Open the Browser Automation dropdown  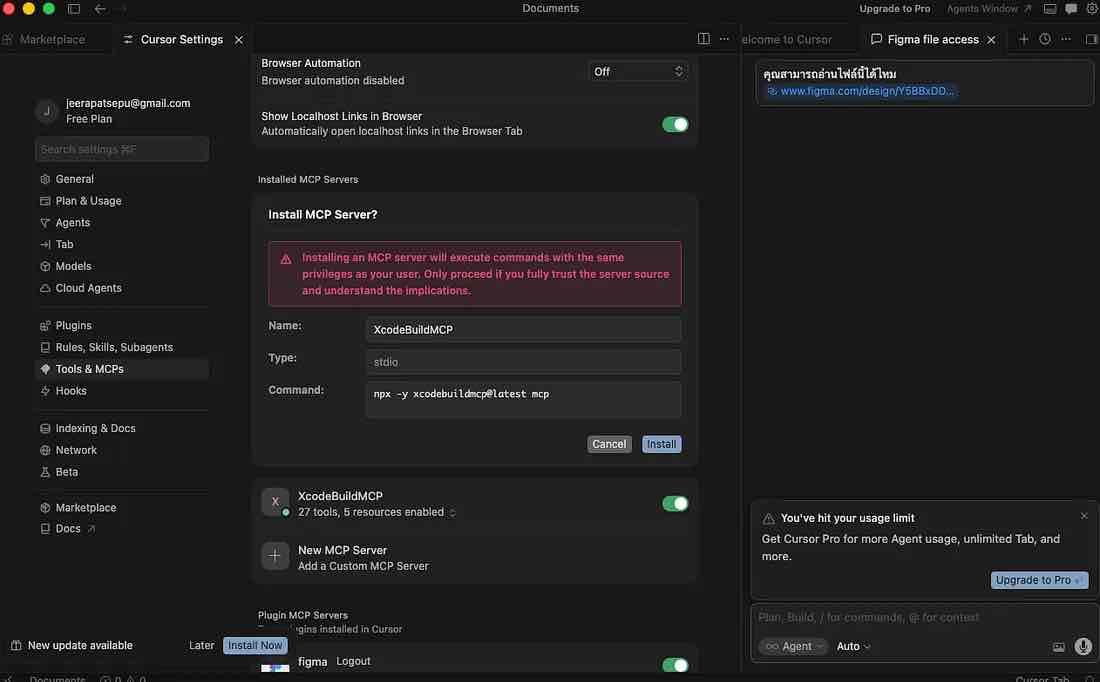[638, 72]
